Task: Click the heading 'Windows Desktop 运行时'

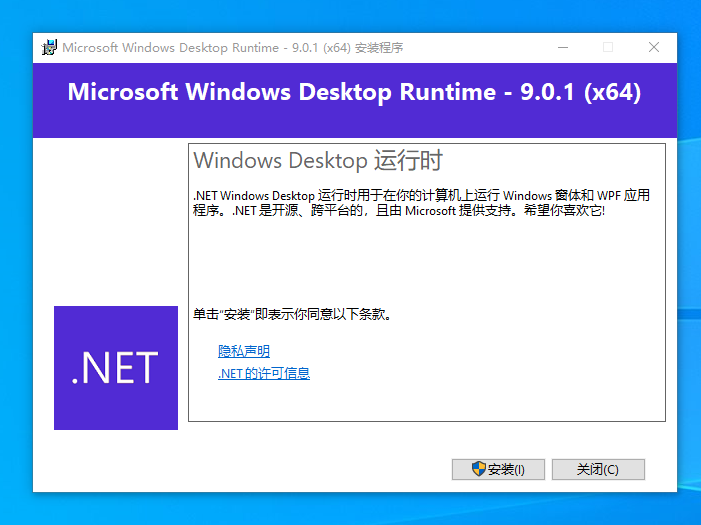Action: tap(318, 161)
